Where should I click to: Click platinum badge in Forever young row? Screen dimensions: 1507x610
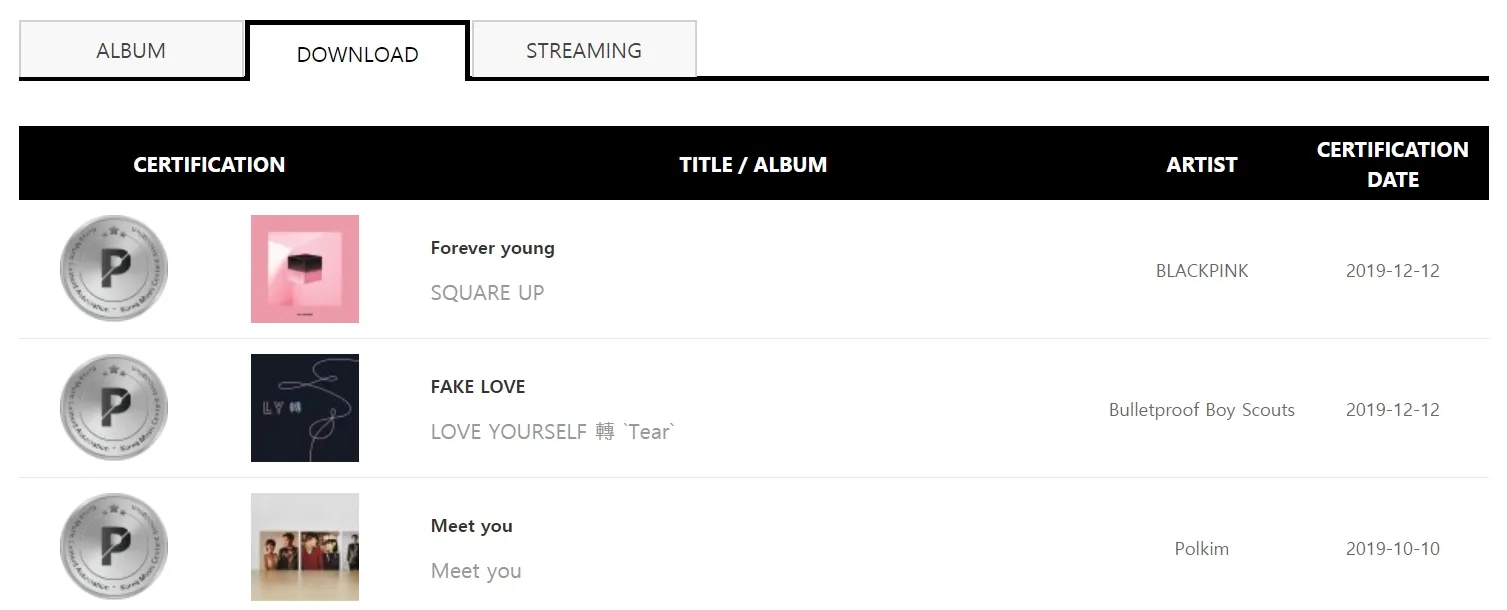point(114,269)
